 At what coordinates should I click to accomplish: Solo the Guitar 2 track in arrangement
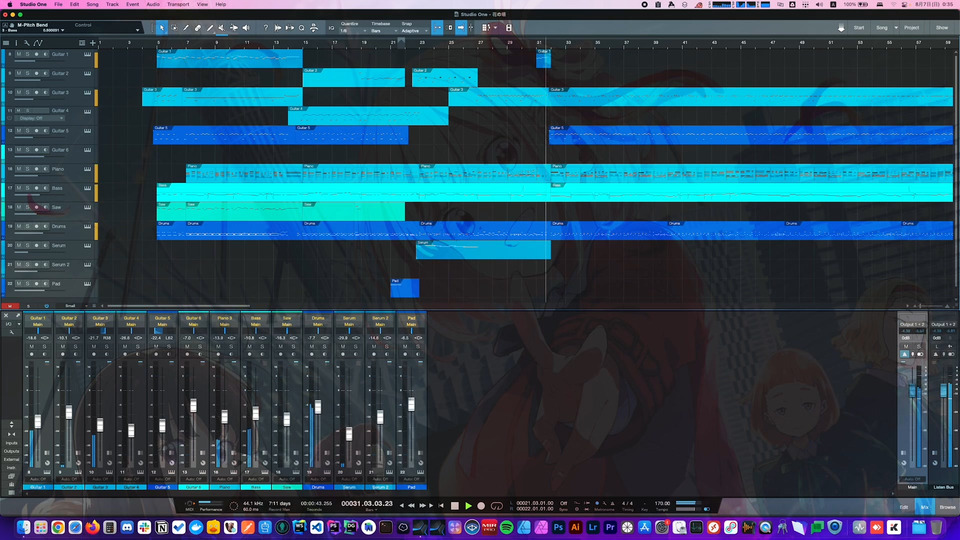coord(27,73)
